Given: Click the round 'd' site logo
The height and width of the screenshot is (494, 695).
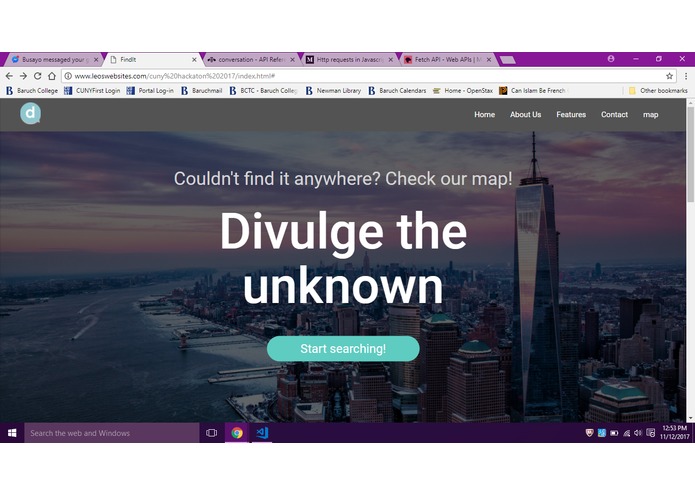Looking at the screenshot, I should click(30, 113).
